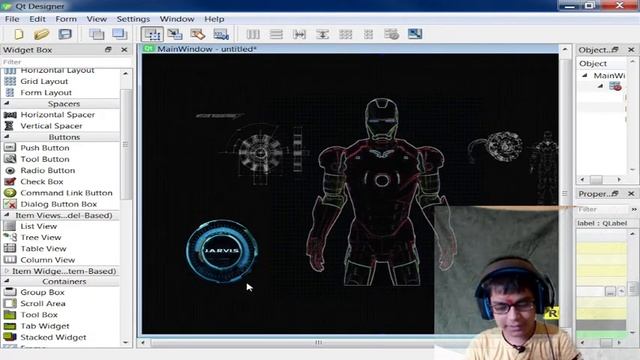Select Form Layout item
640x360 pixels.
[46, 93]
